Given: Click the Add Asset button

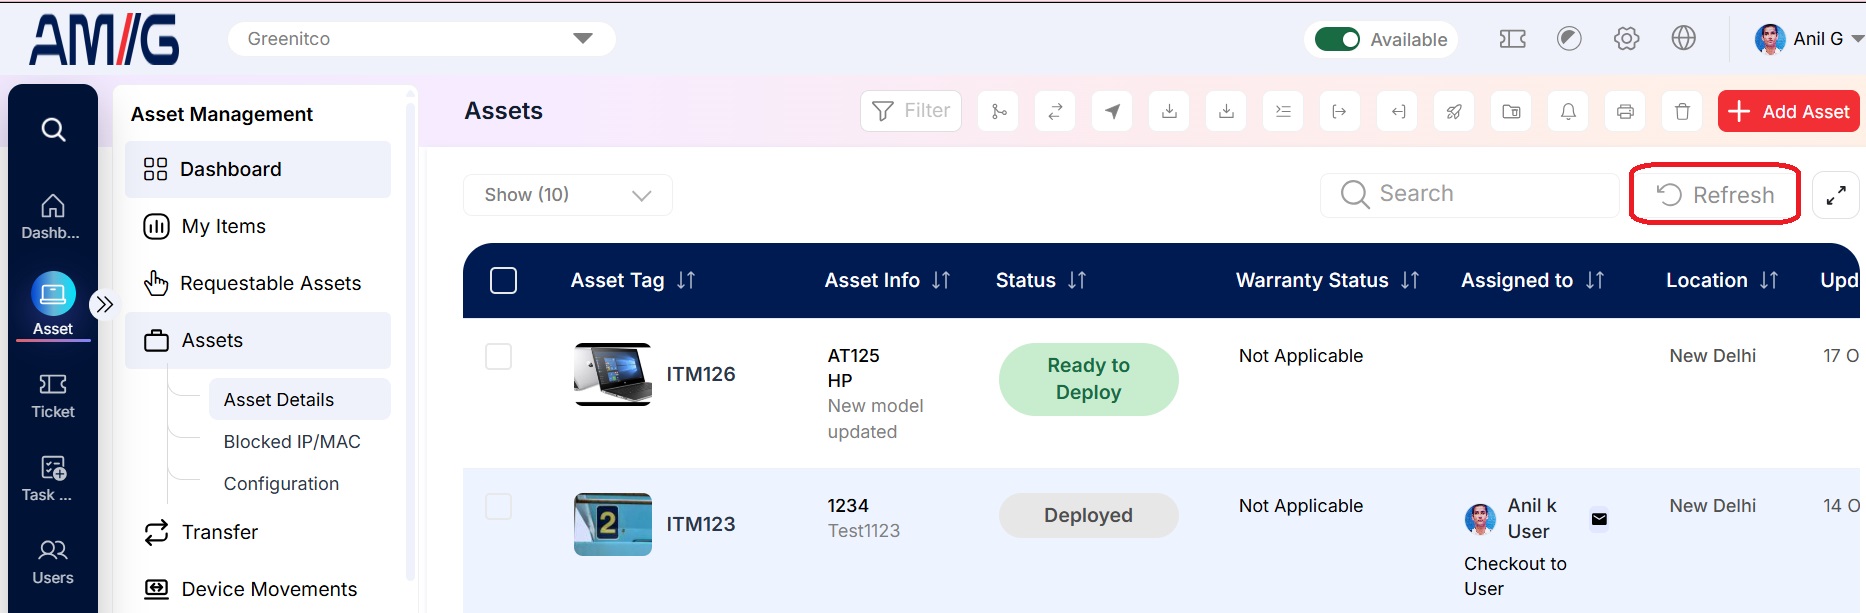Looking at the screenshot, I should [x=1788, y=111].
